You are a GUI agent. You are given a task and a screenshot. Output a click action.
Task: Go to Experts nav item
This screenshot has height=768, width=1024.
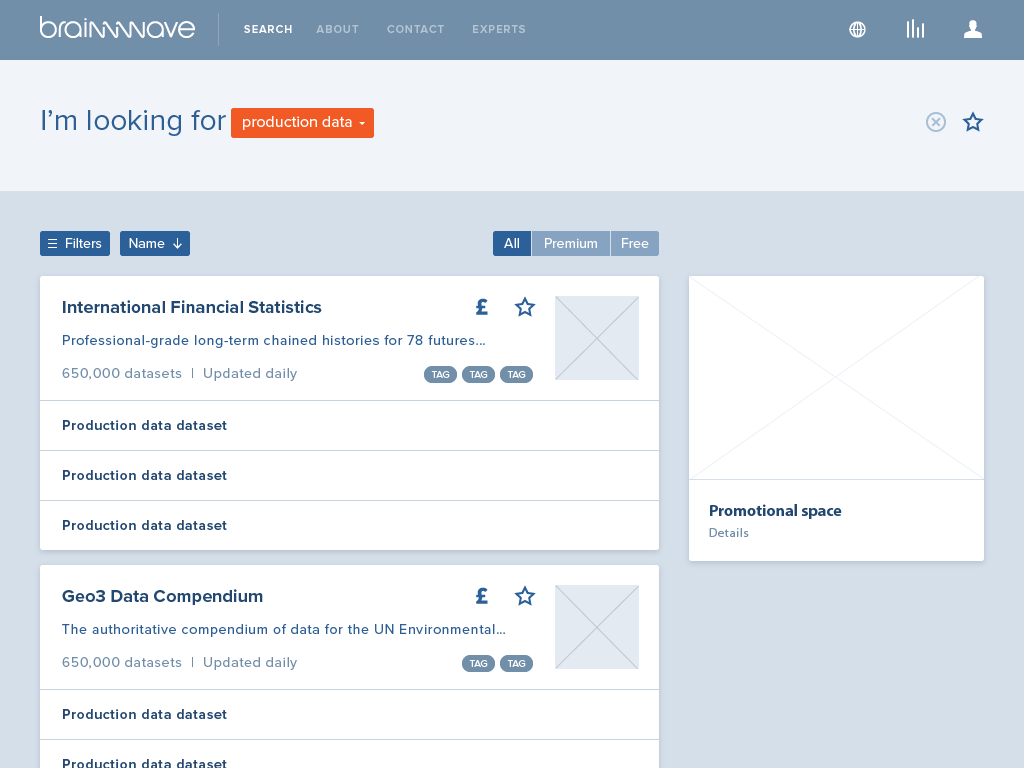pyautogui.click(x=499, y=29)
